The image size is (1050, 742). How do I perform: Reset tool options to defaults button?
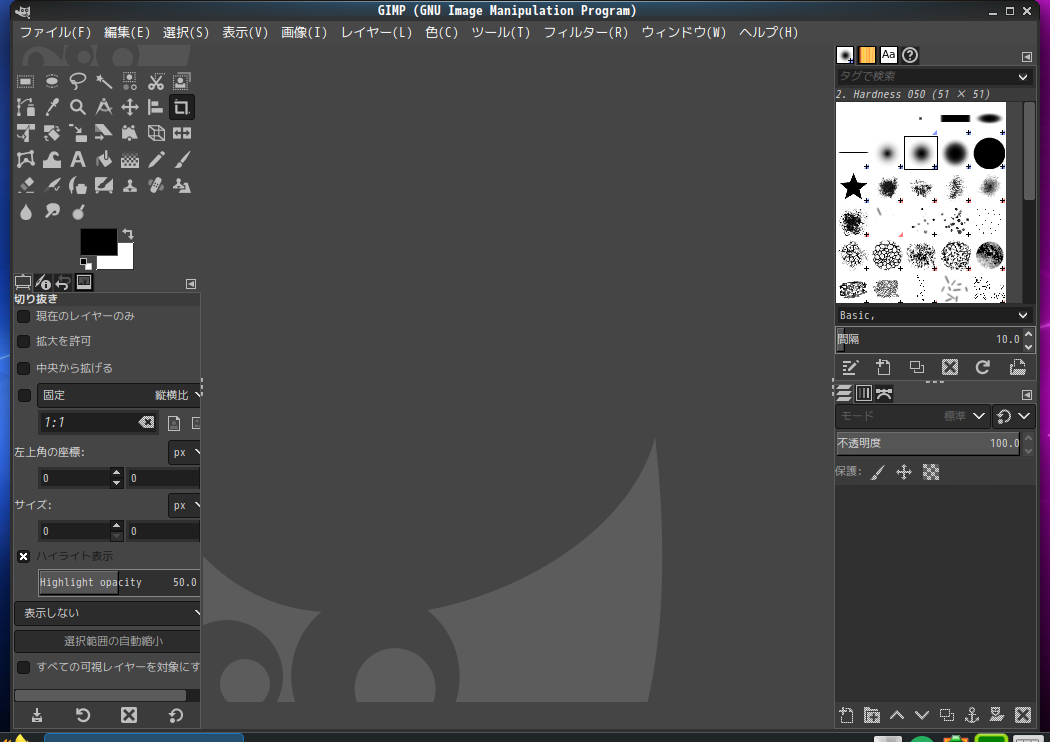pos(175,715)
